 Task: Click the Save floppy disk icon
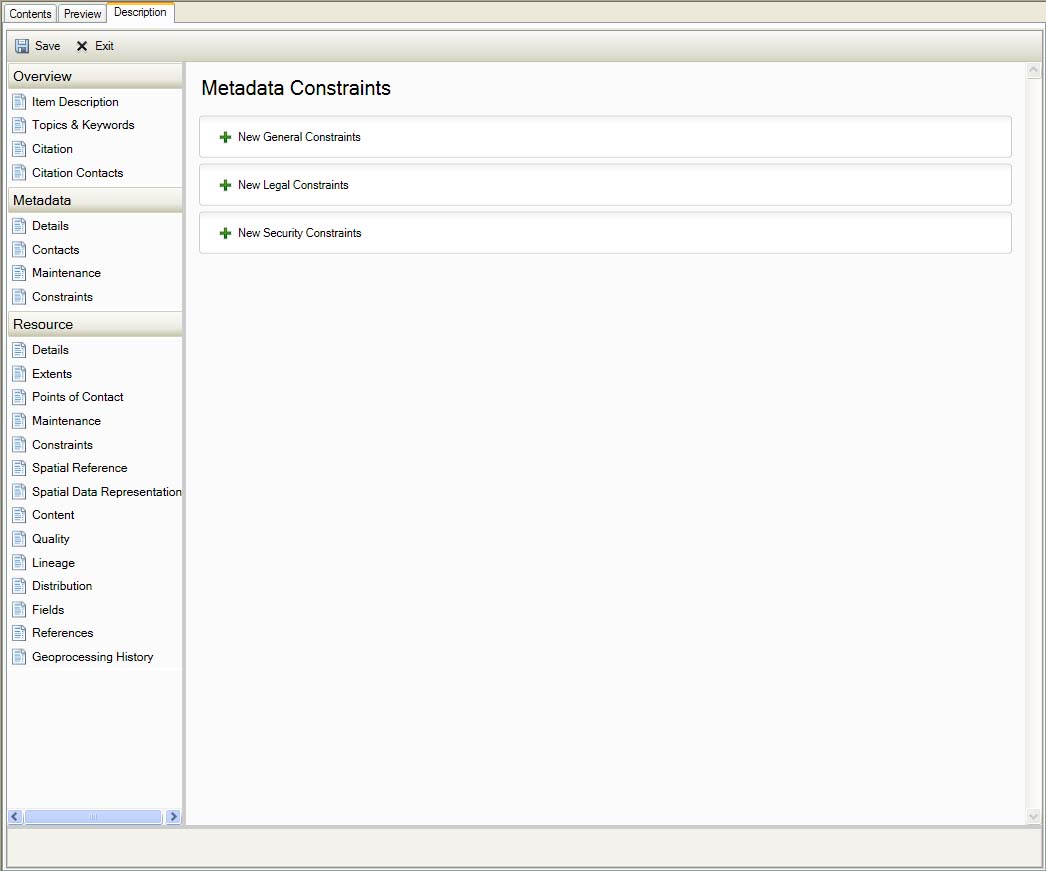(22, 46)
